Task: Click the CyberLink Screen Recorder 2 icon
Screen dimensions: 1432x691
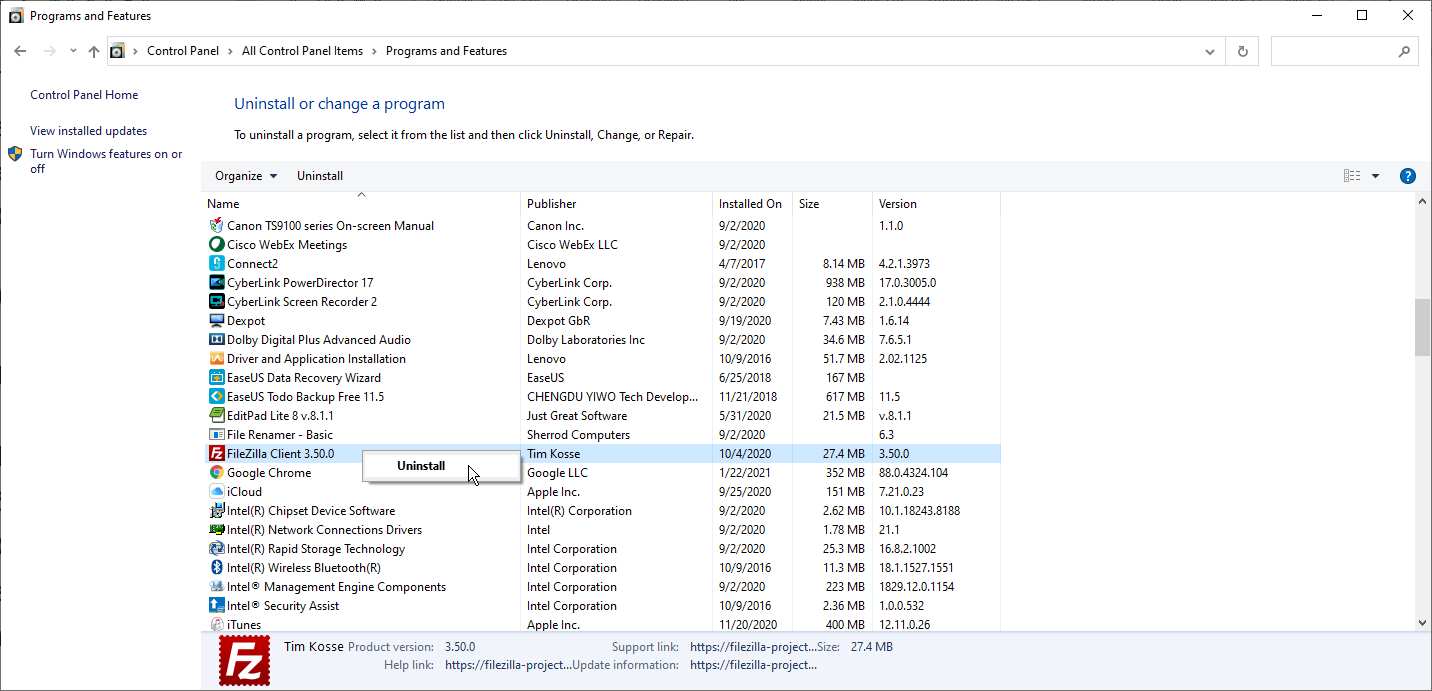Action: pyautogui.click(x=216, y=302)
